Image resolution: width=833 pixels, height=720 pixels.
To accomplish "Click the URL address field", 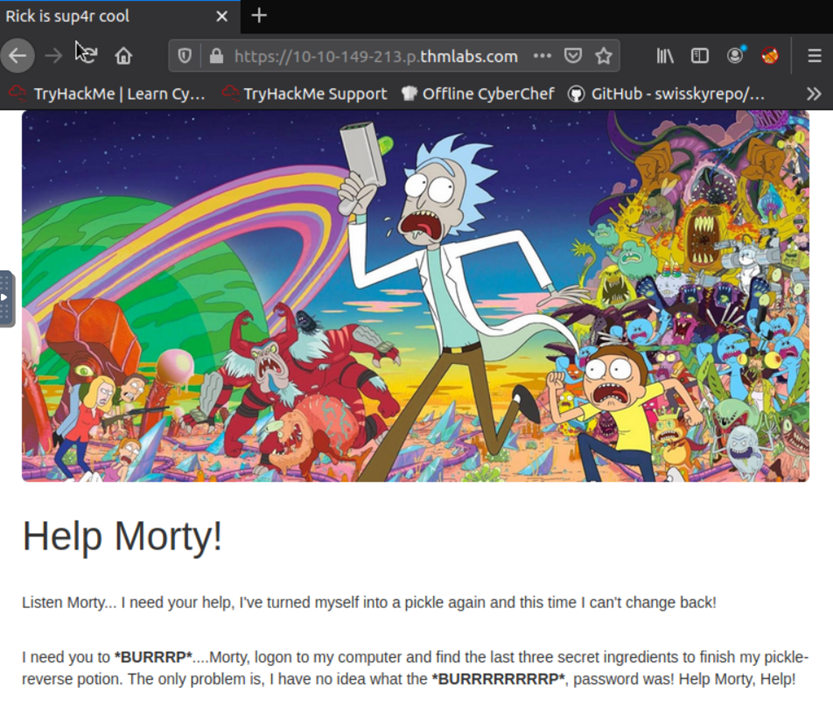I will pyautogui.click(x=376, y=56).
